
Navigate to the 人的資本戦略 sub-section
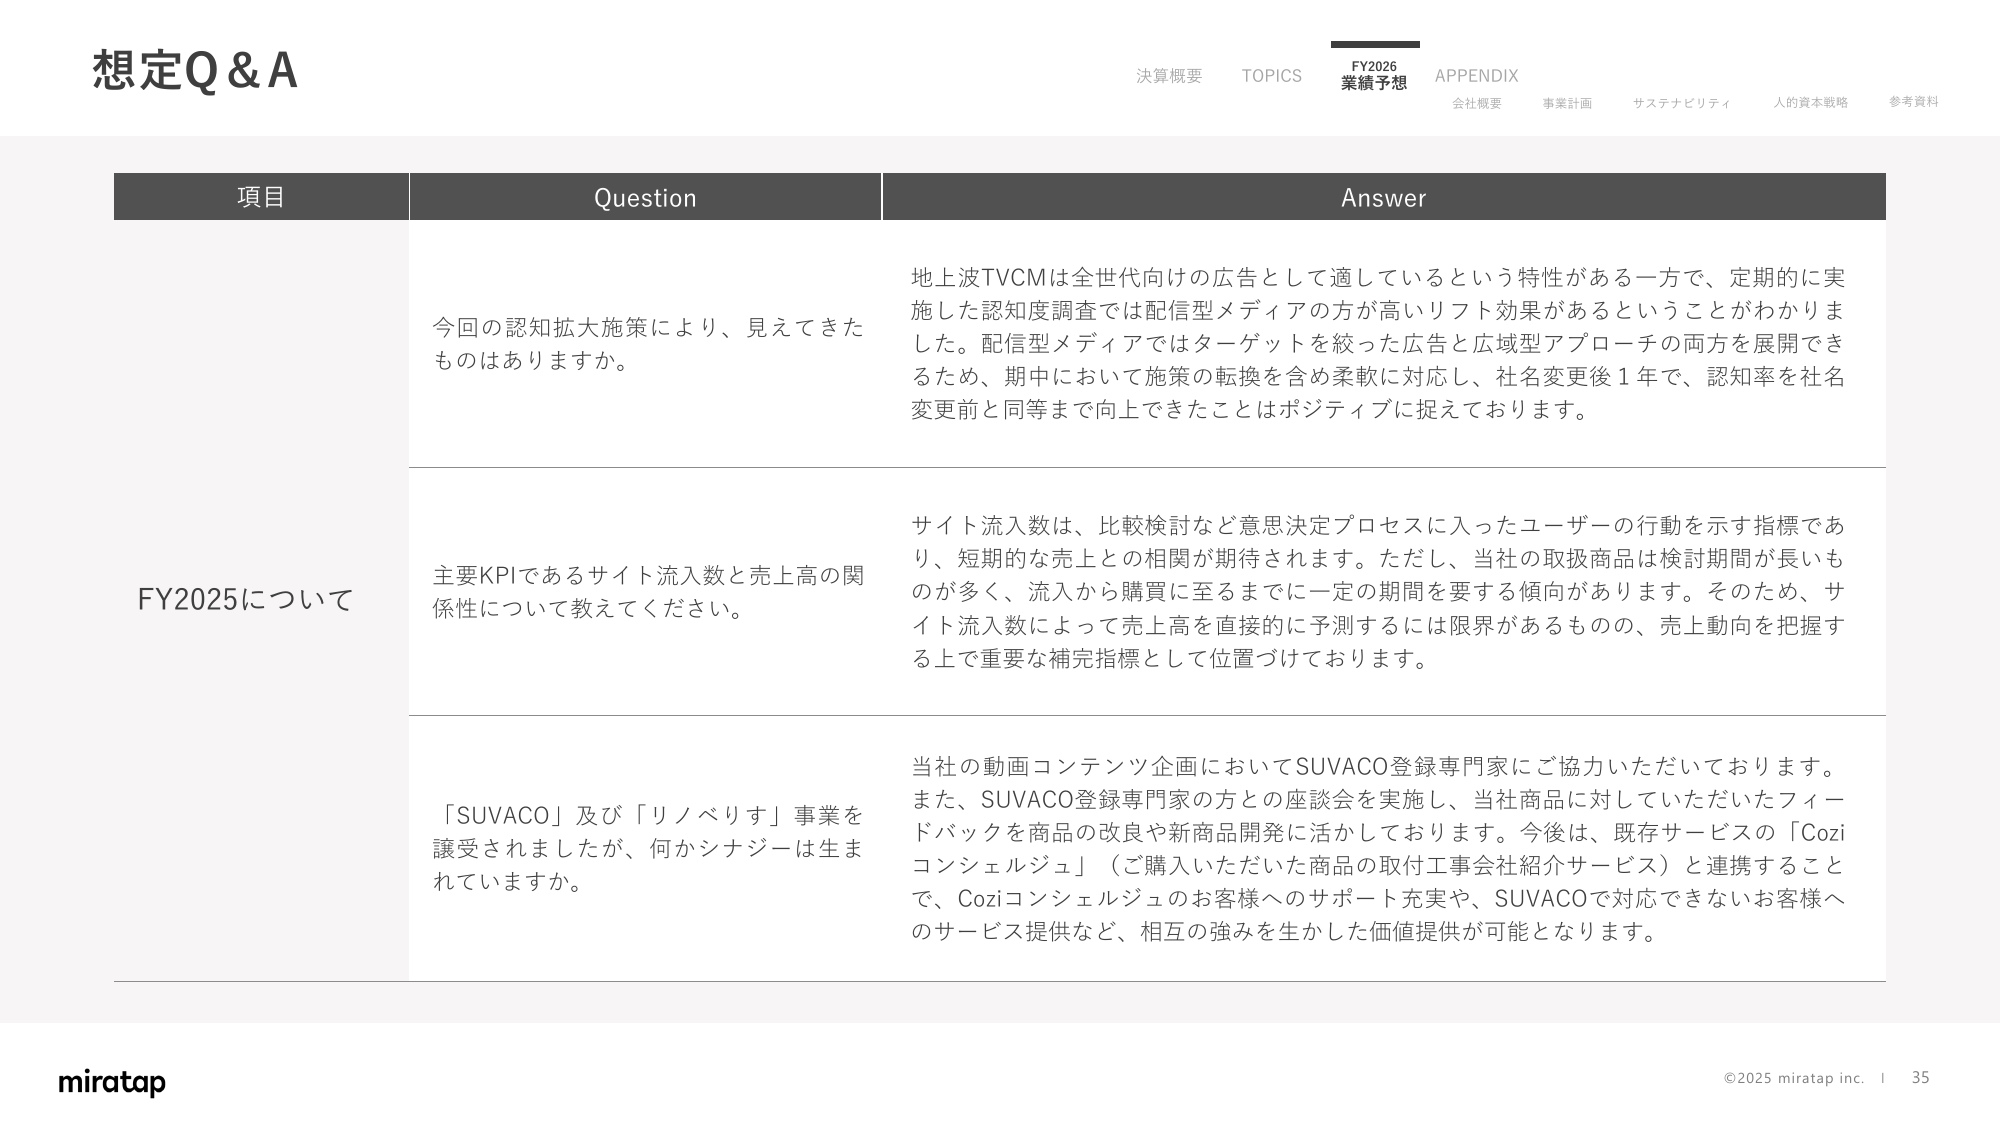[x=1810, y=102]
